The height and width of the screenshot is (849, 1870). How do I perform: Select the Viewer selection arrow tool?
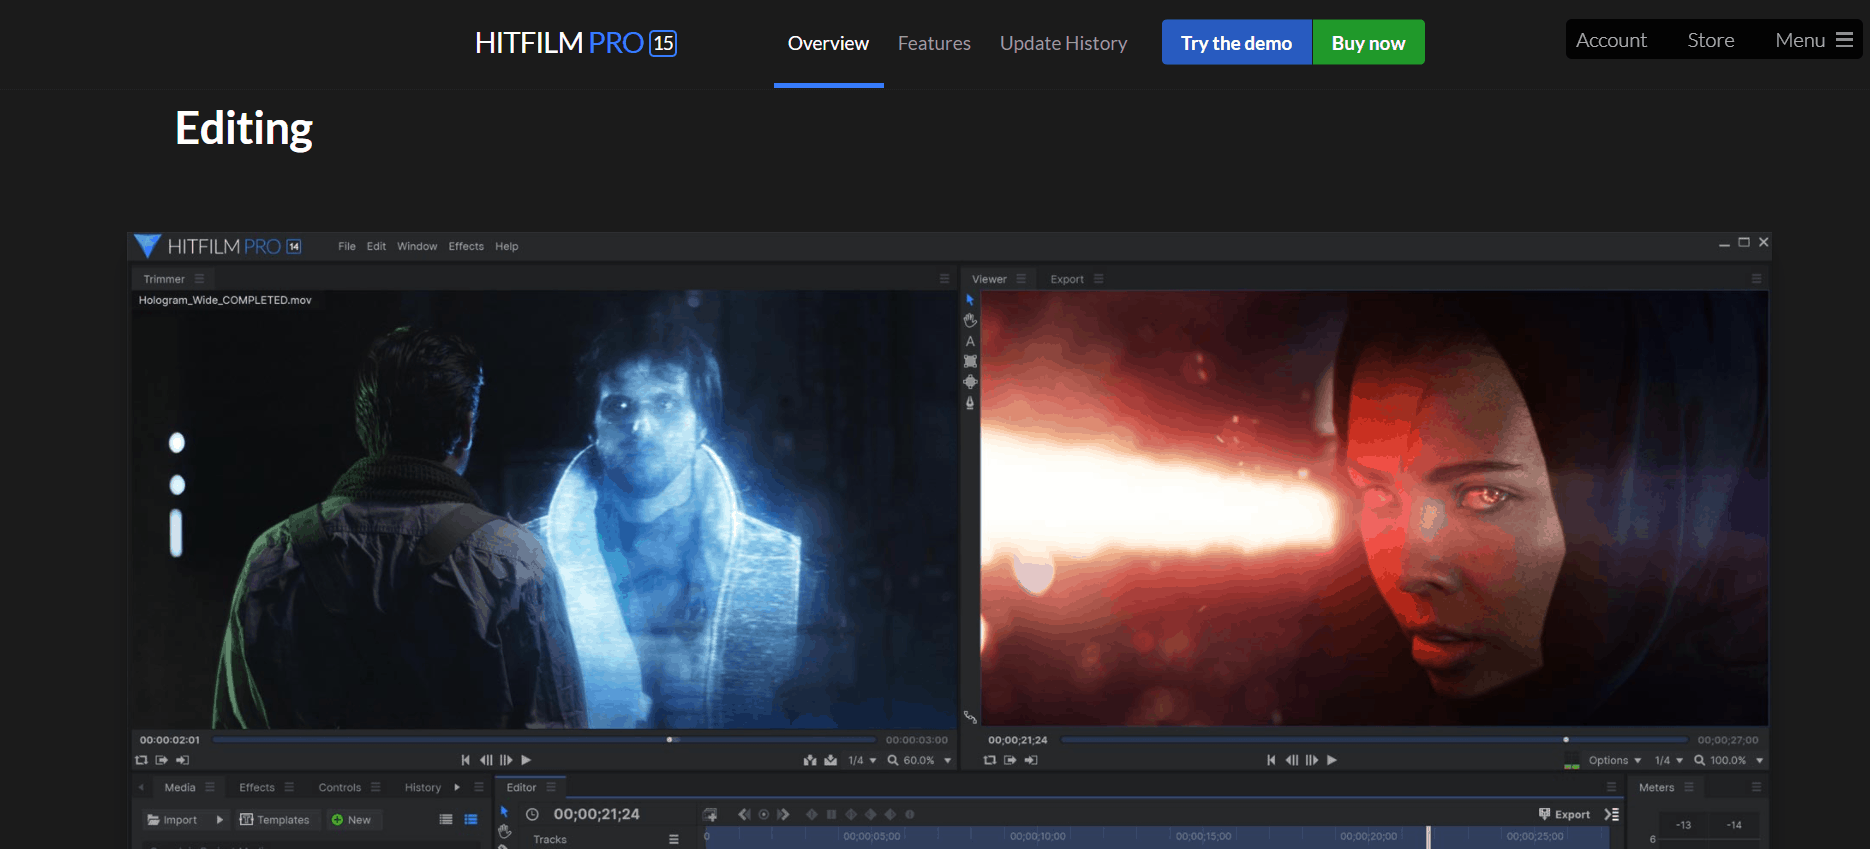point(970,300)
